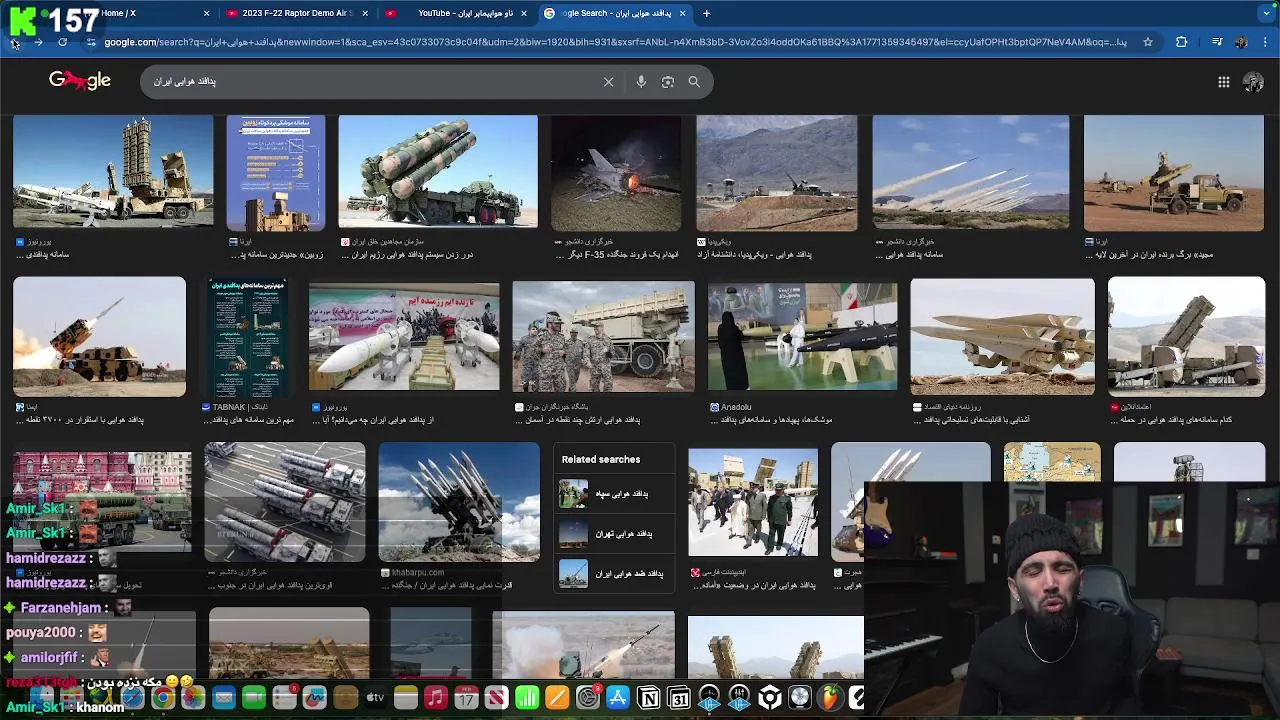
Task: Open a new browser tab
Action: (x=706, y=13)
